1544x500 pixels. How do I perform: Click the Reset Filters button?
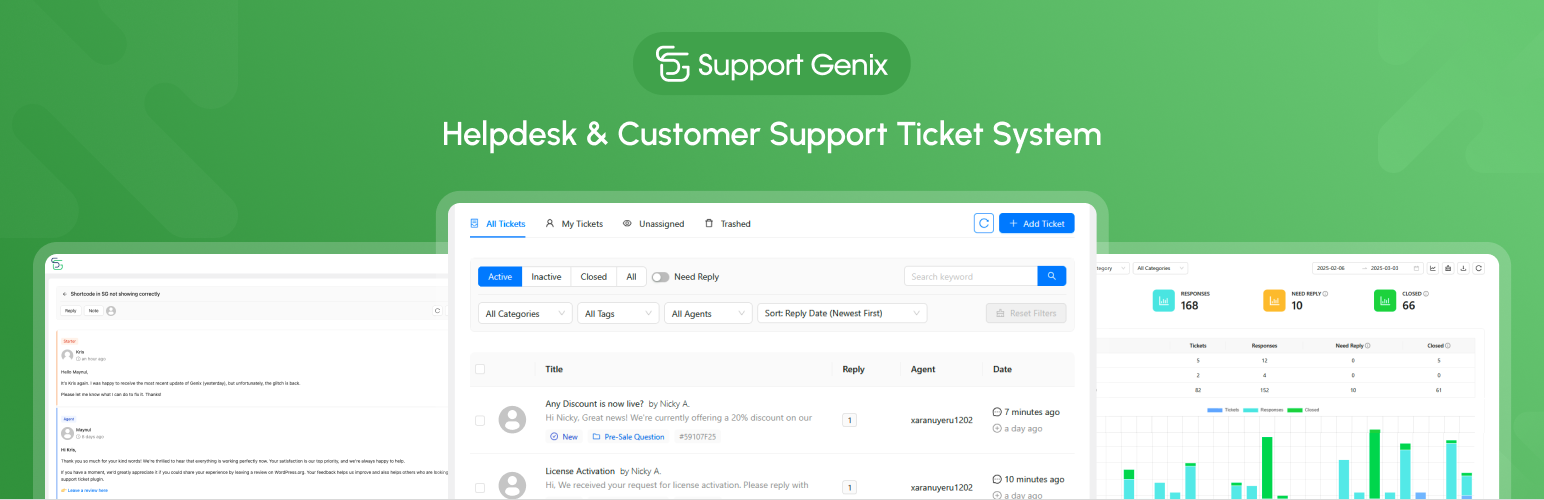coord(1026,313)
